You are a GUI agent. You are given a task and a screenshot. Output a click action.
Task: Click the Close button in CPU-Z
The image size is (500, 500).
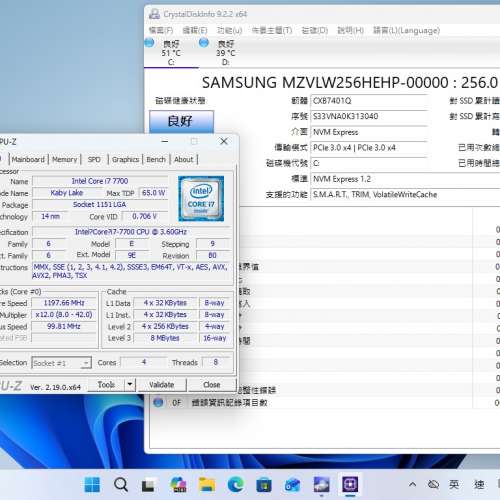[x=212, y=385]
